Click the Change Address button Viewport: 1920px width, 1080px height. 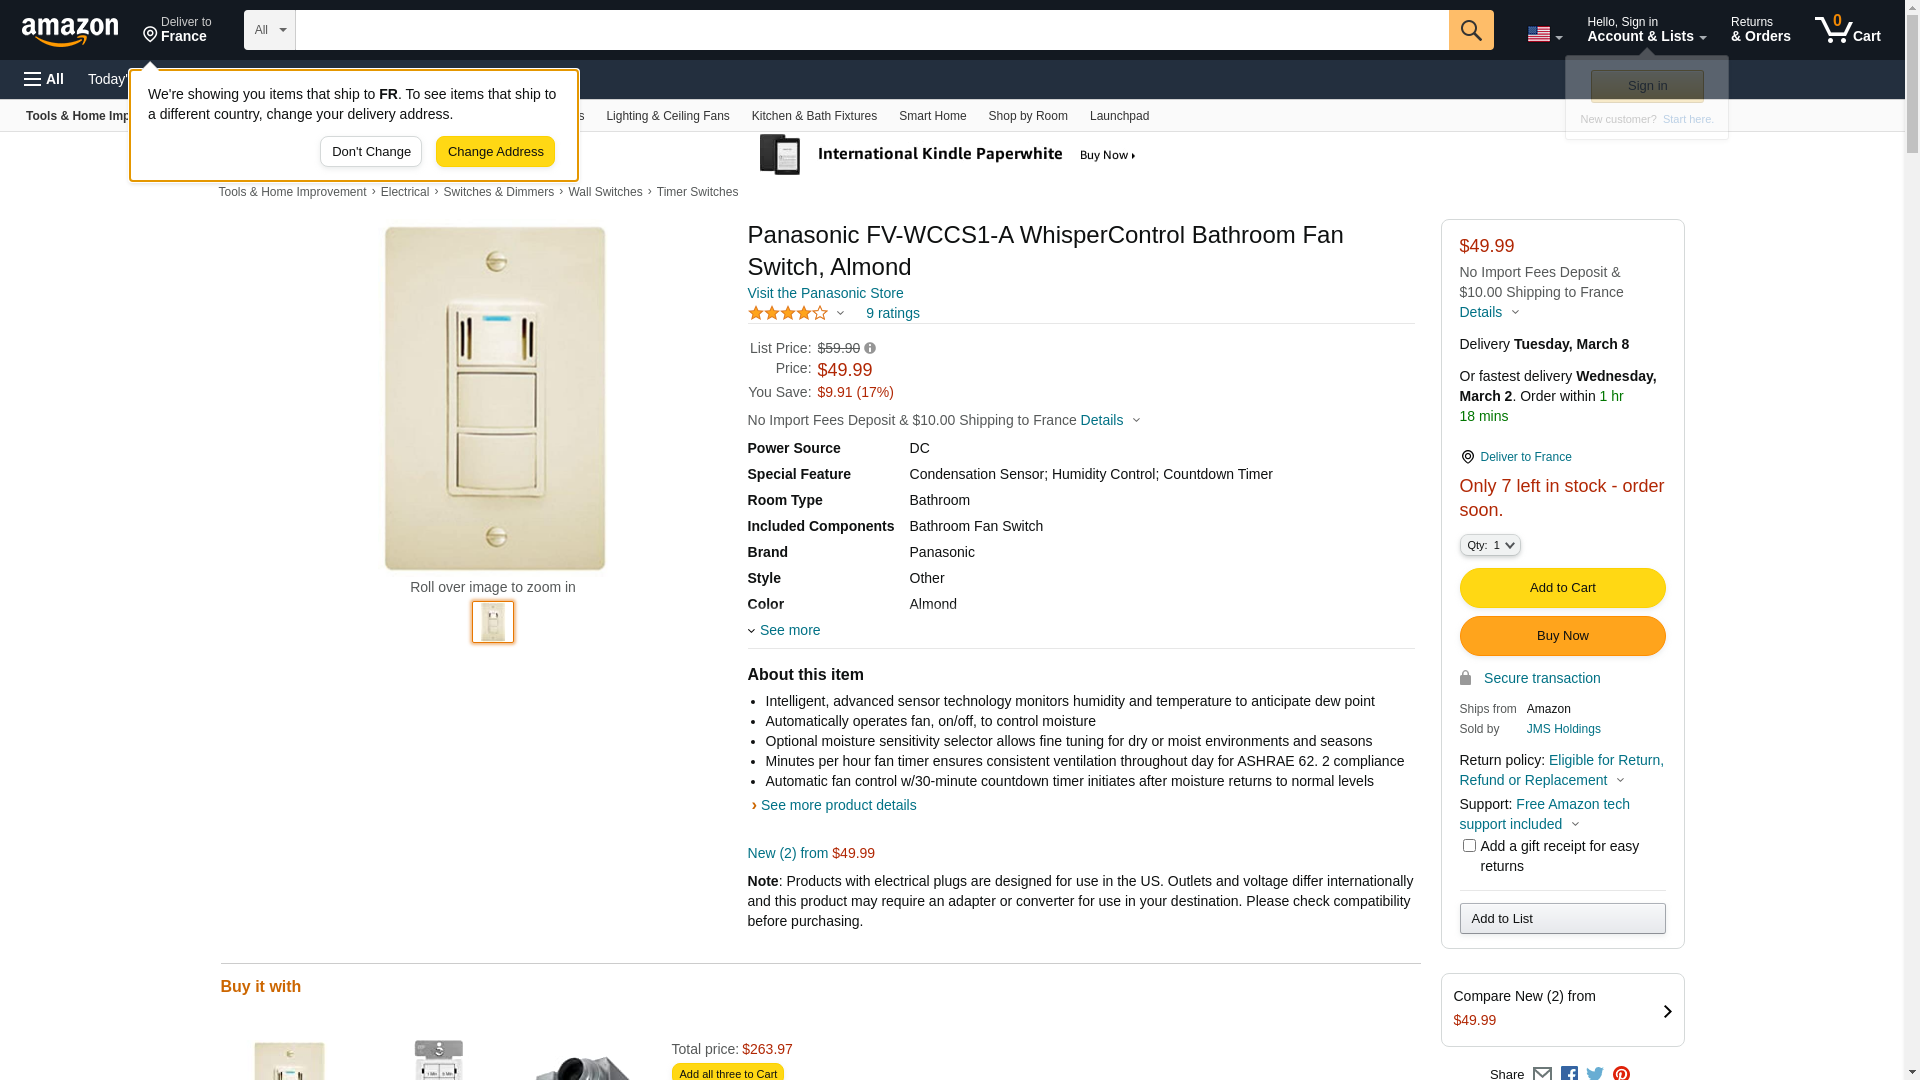495,152
